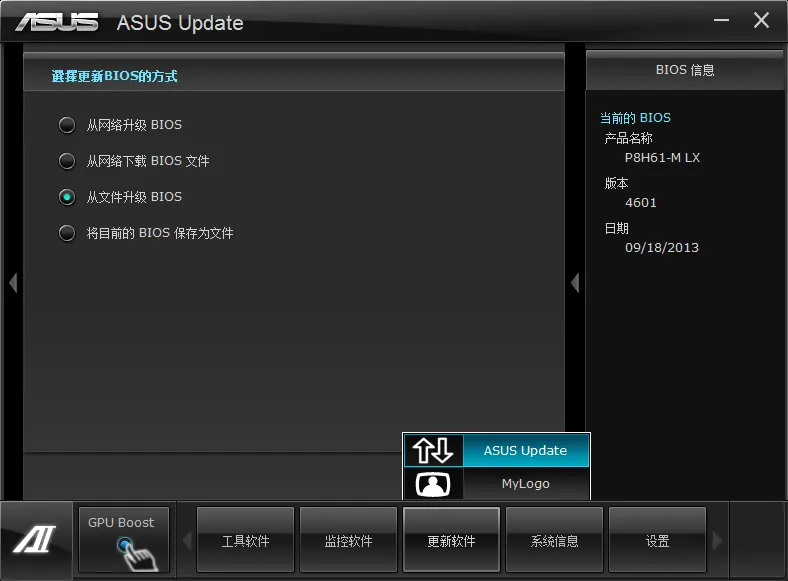Show previous bottom menu items arrow

pos(187,541)
